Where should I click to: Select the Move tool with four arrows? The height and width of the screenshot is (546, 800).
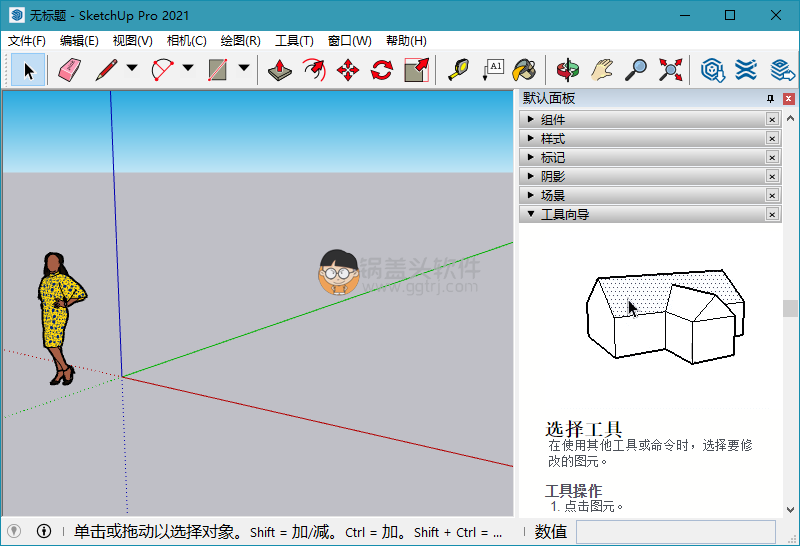point(348,70)
